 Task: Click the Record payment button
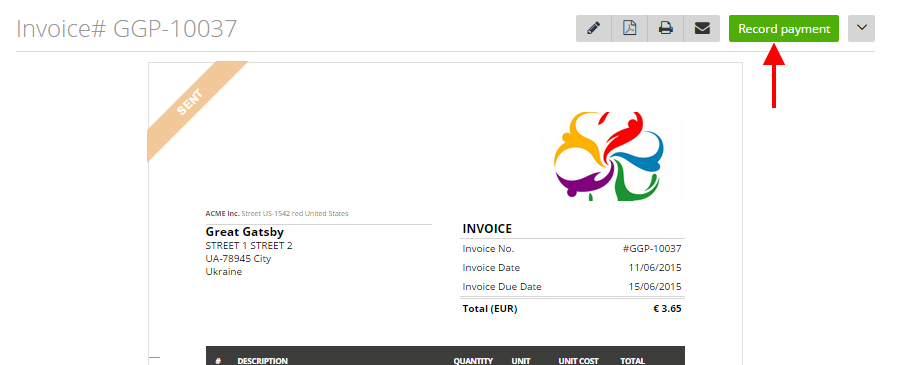(784, 28)
